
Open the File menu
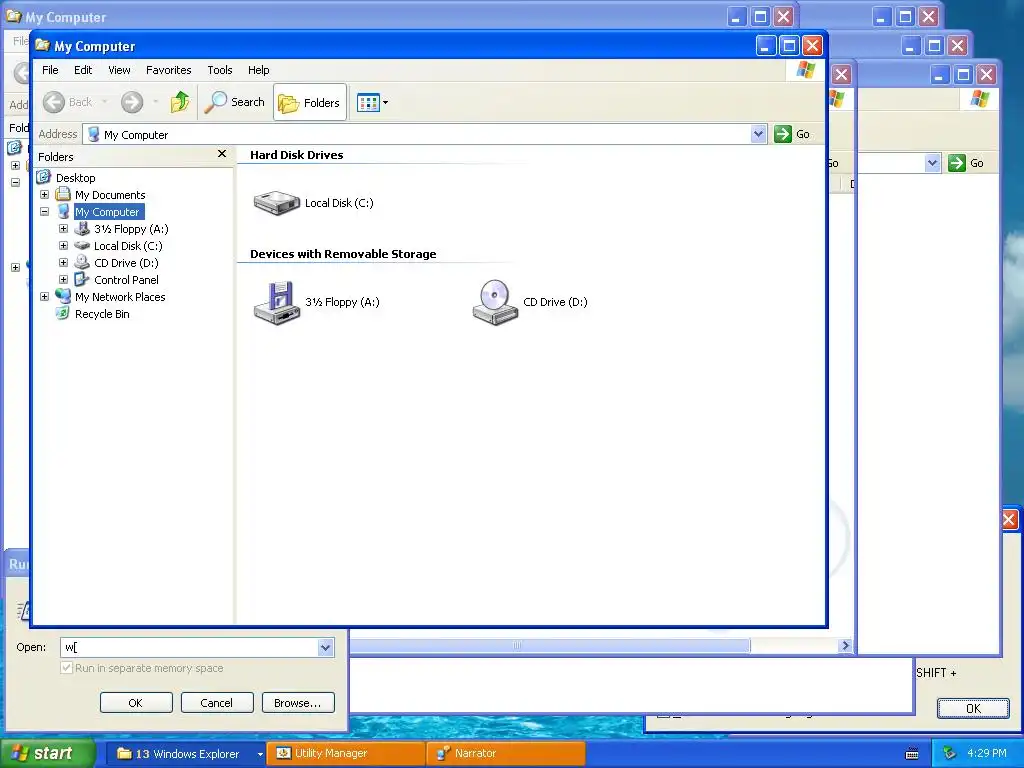pyautogui.click(x=50, y=70)
